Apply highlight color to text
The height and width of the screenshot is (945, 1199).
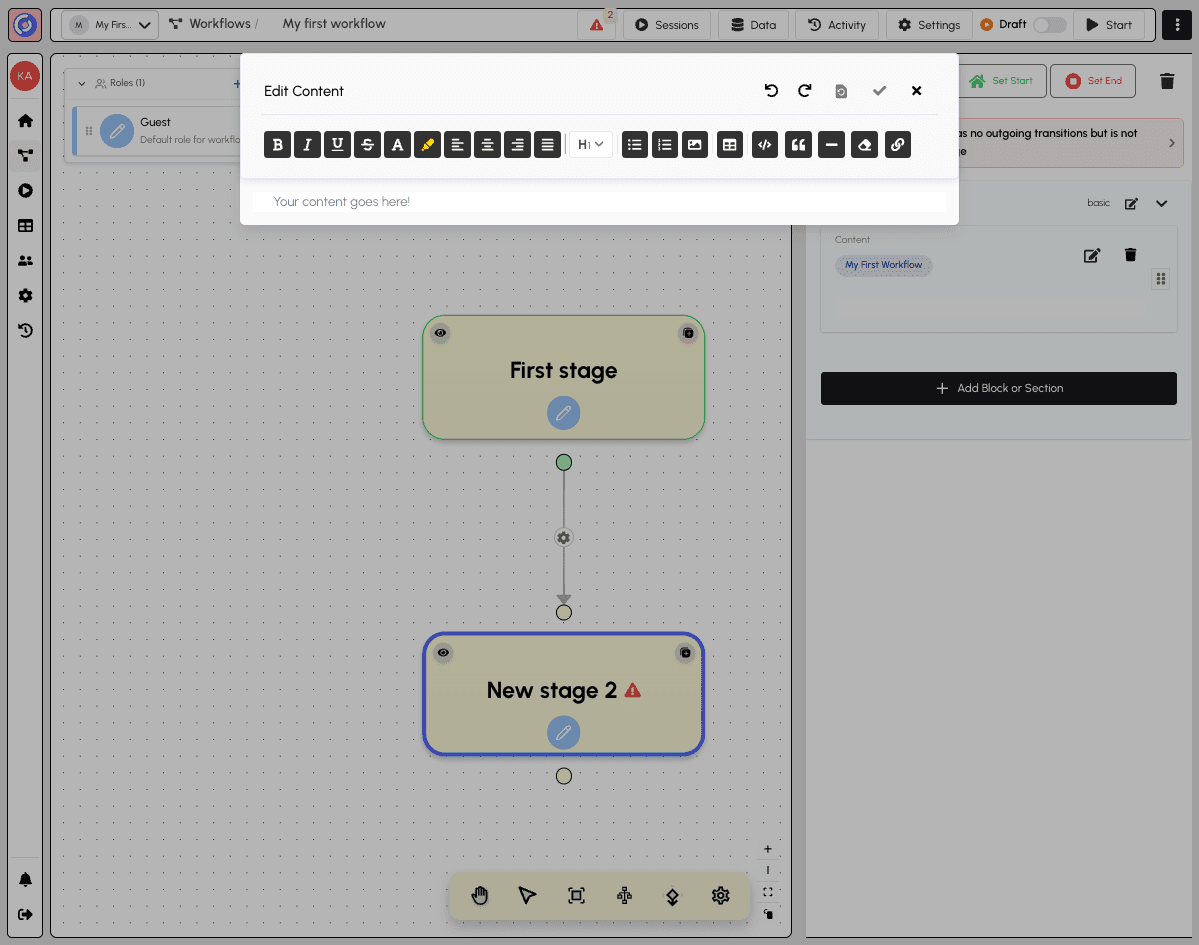click(427, 145)
